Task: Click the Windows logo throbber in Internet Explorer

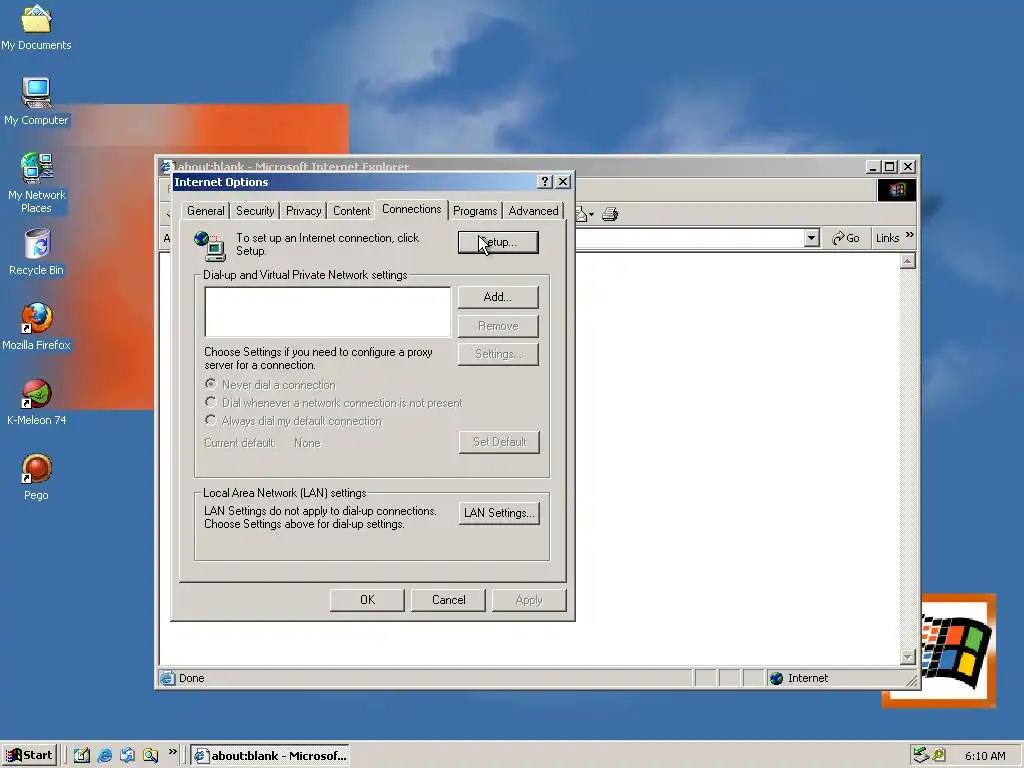Action: click(x=896, y=189)
